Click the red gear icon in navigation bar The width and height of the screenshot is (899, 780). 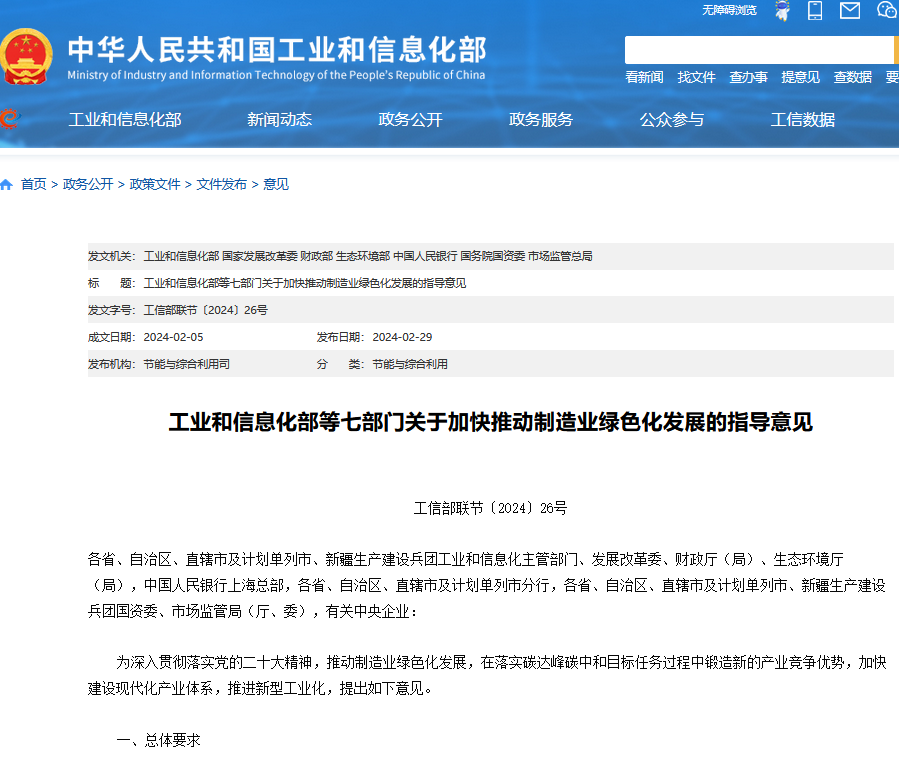coord(8,120)
